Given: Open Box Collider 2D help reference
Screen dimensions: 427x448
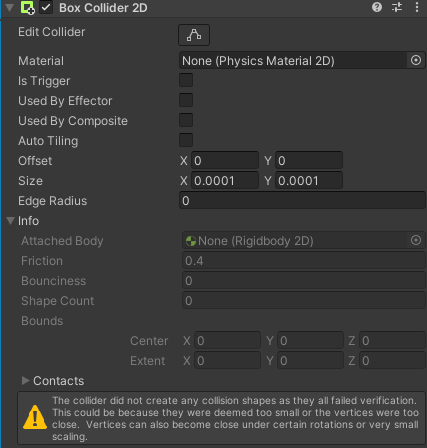Looking at the screenshot, I should (377, 7).
